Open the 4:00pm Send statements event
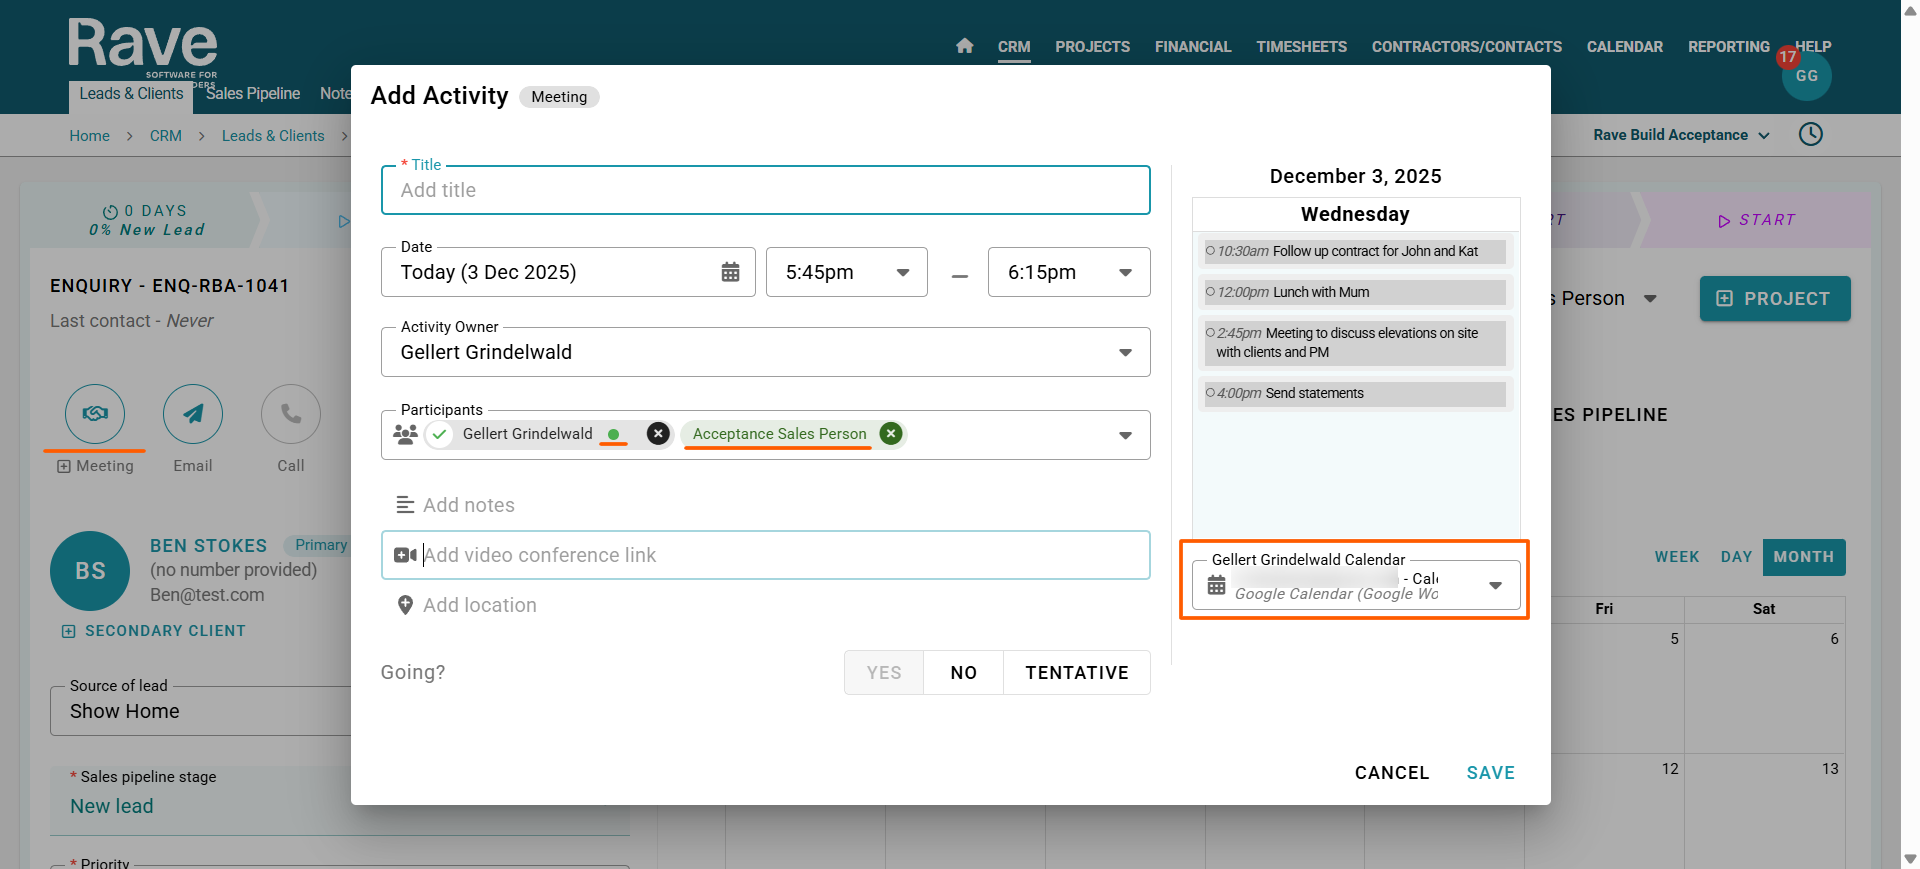Viewport: 1920px width, 869px height. tap(1355, 394)
